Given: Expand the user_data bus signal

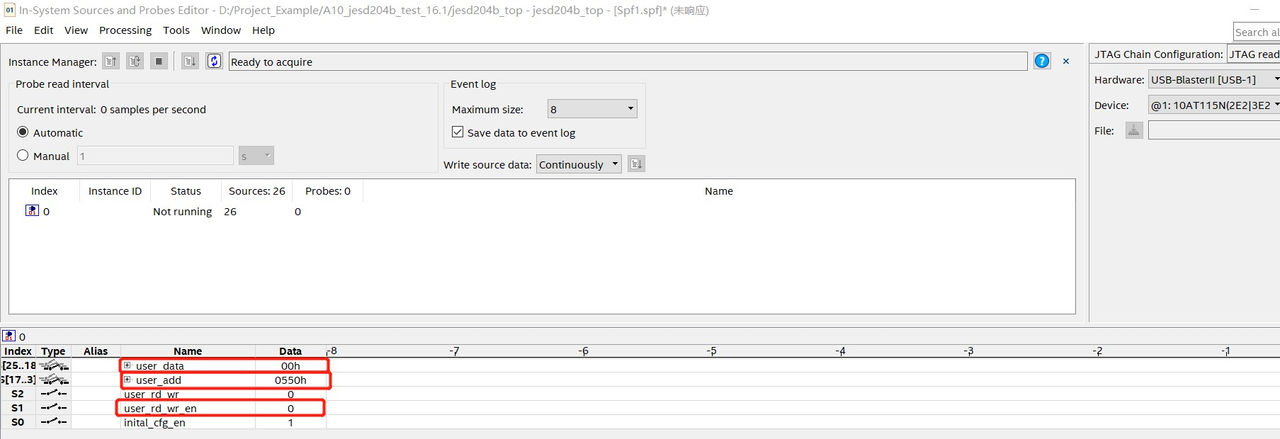Looking at the screenshot, I should point(127,366).
